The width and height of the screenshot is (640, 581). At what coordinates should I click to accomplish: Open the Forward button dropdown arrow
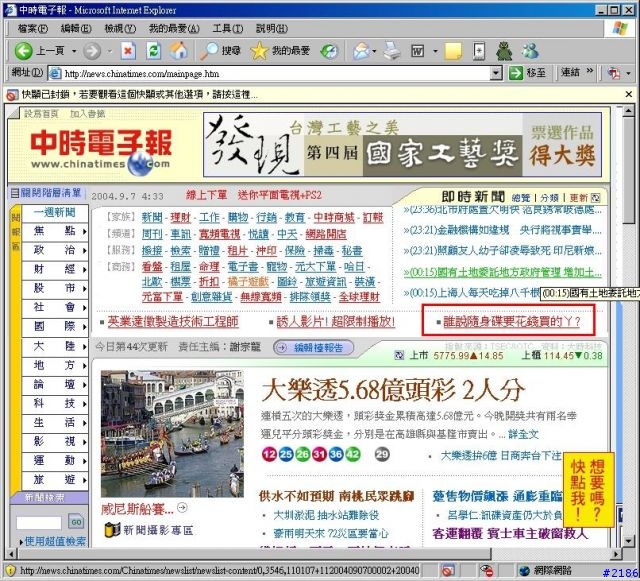pos(109,51)
